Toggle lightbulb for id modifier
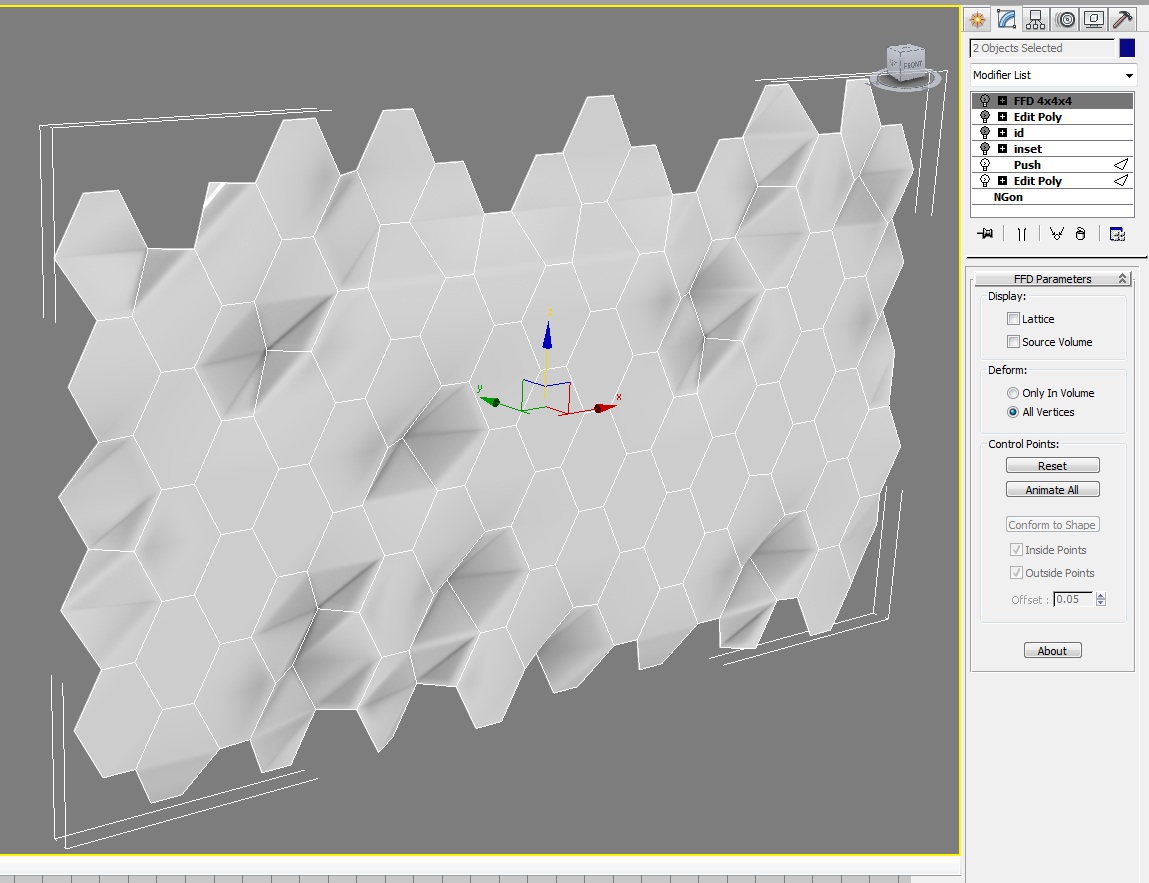 (x=985, y=133)
